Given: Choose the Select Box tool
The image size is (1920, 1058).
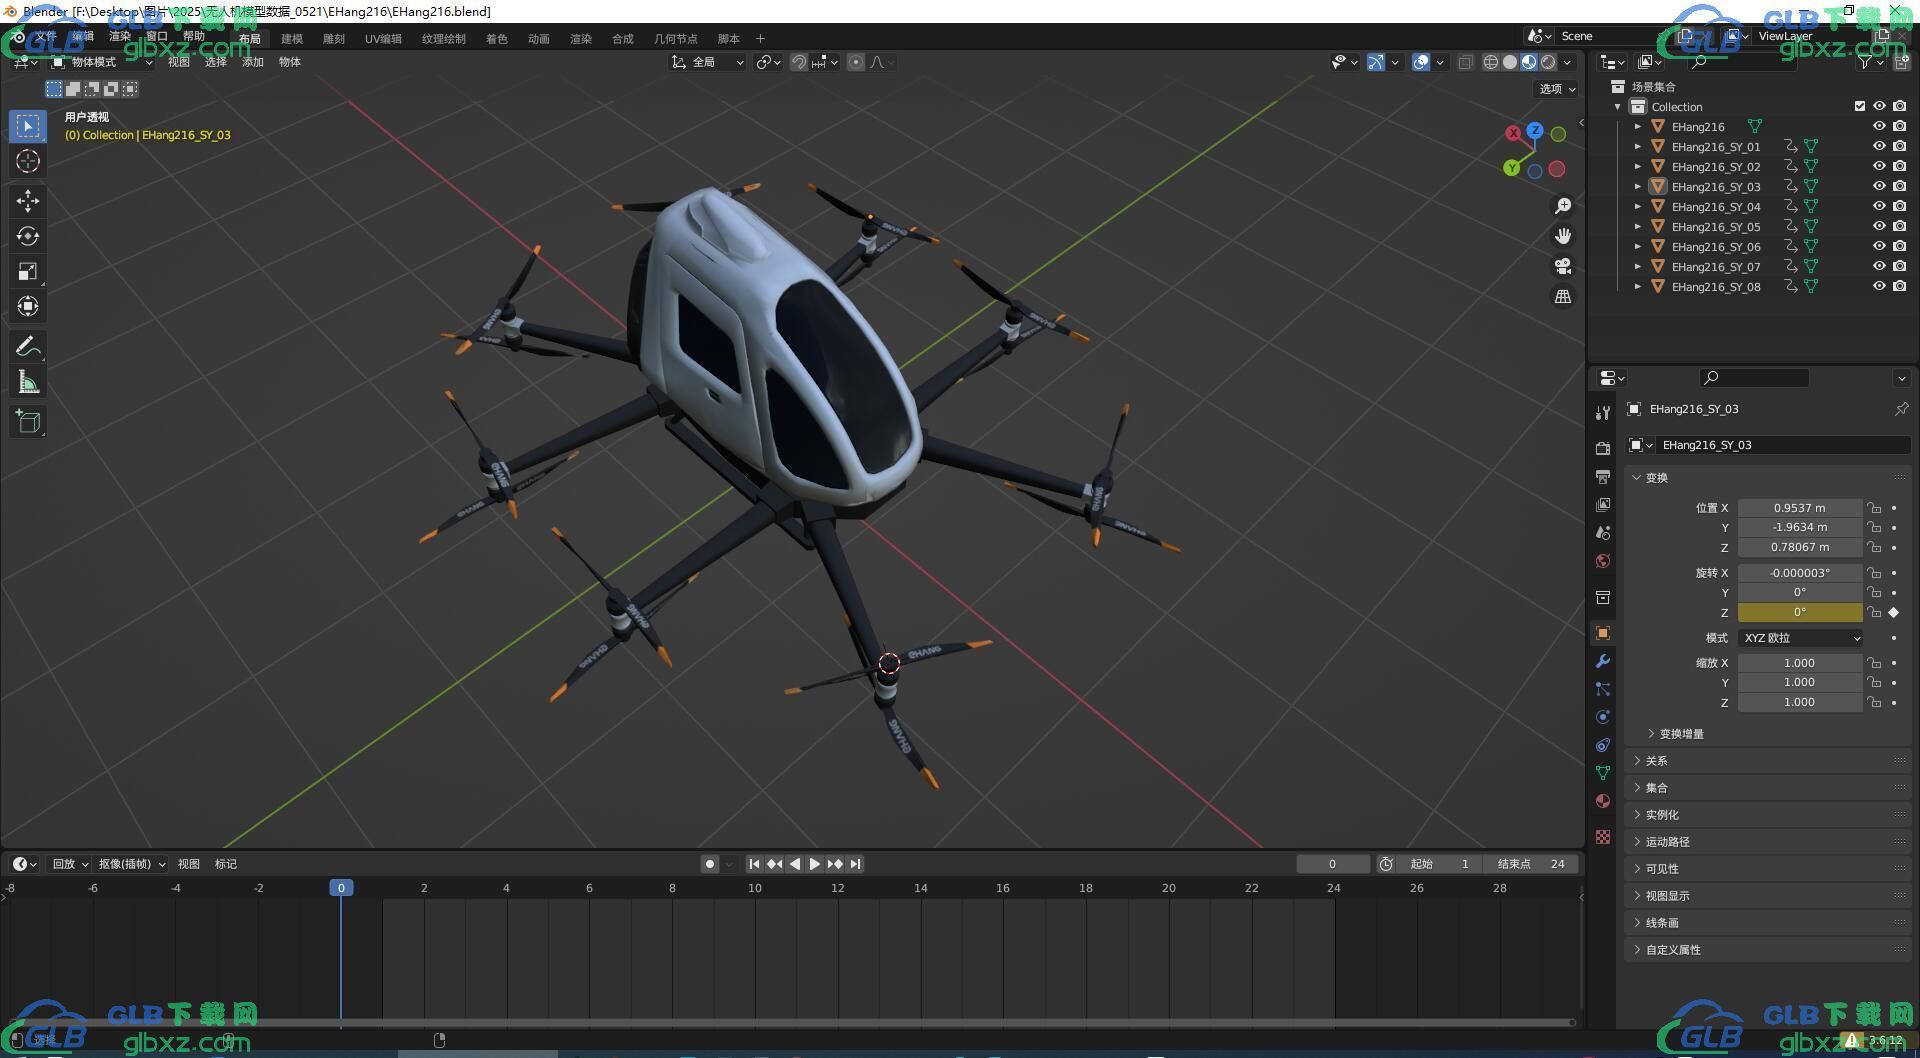Looking at the screenshot, I should 28,126.
